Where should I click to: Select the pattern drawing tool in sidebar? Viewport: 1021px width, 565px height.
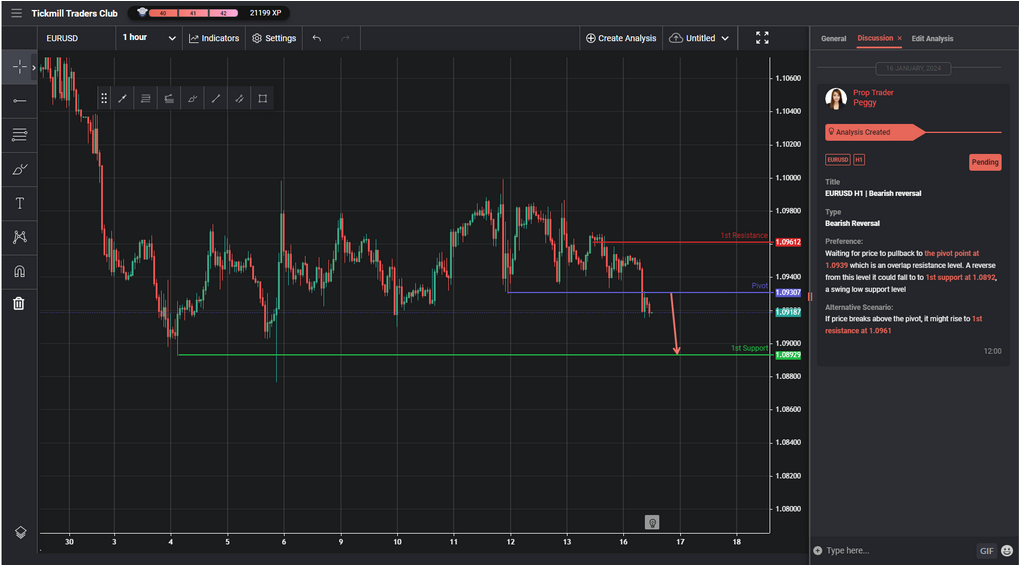point(19,237)
